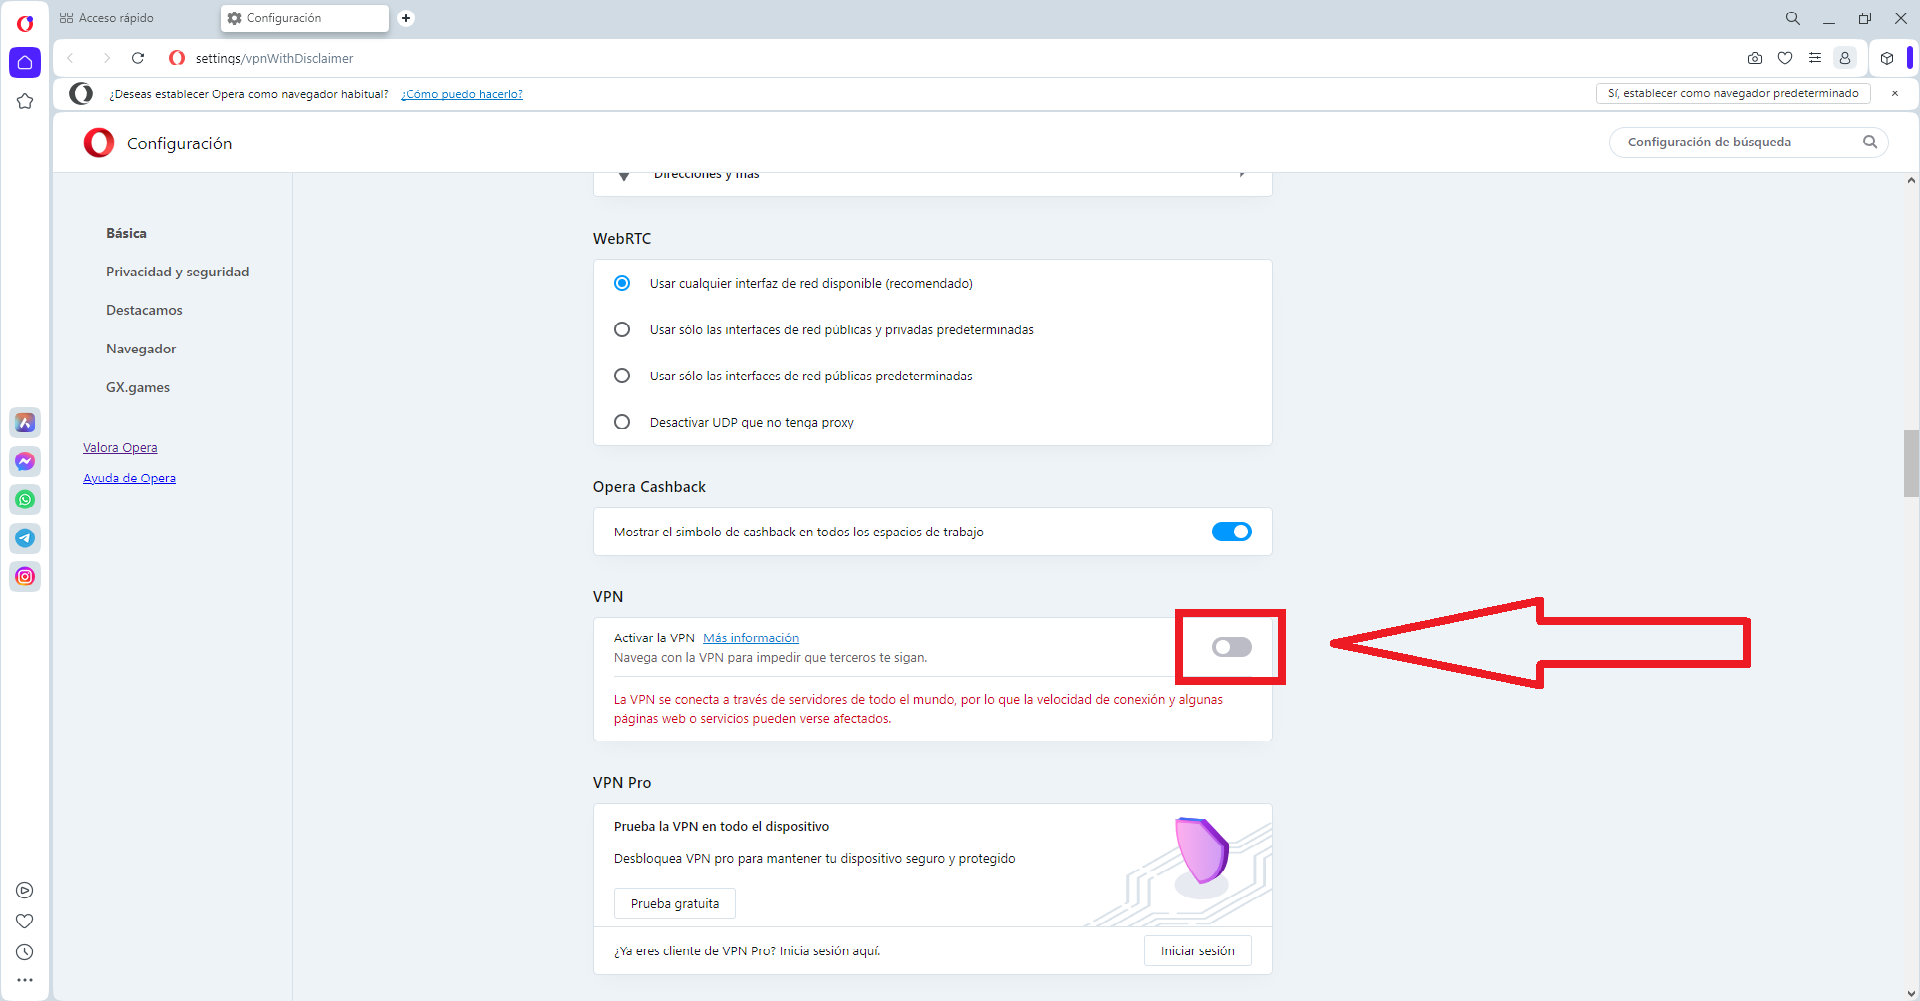Click the search magnifier in settings search
Viewport: 1920px width, 1001px height.
(x=1870, y=142)
